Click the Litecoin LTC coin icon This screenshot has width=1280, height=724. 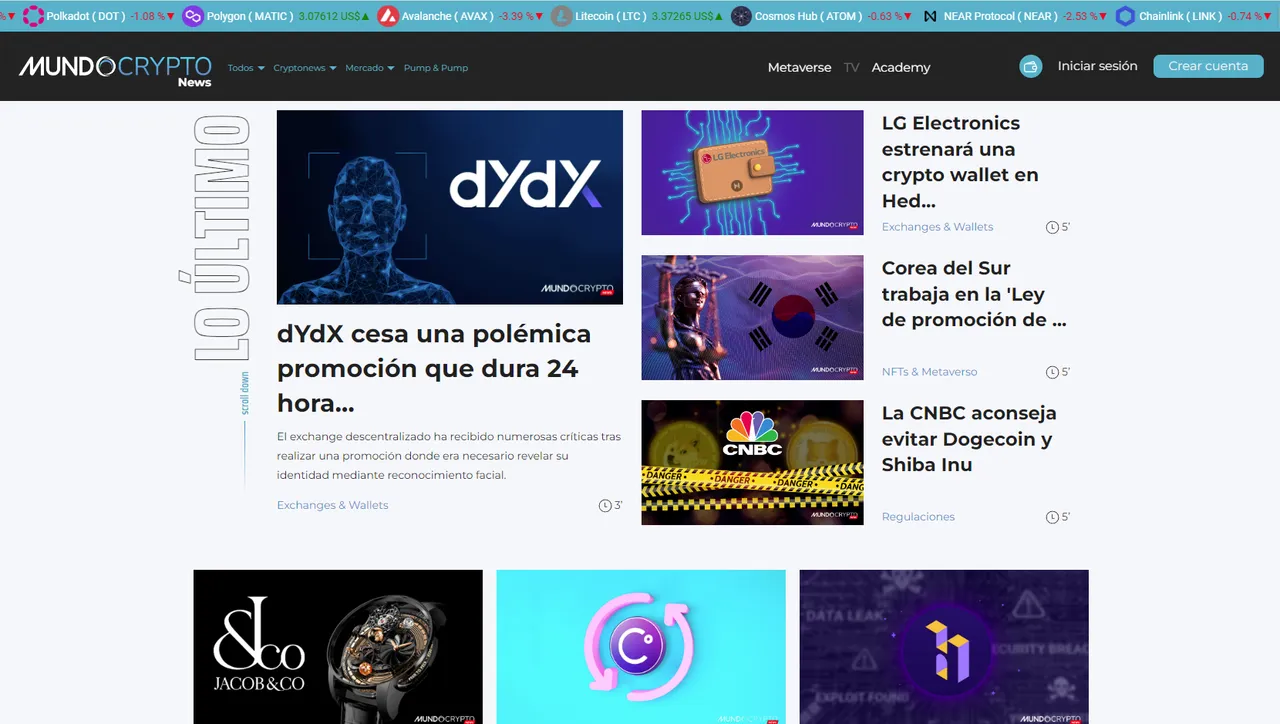(562, 16)
